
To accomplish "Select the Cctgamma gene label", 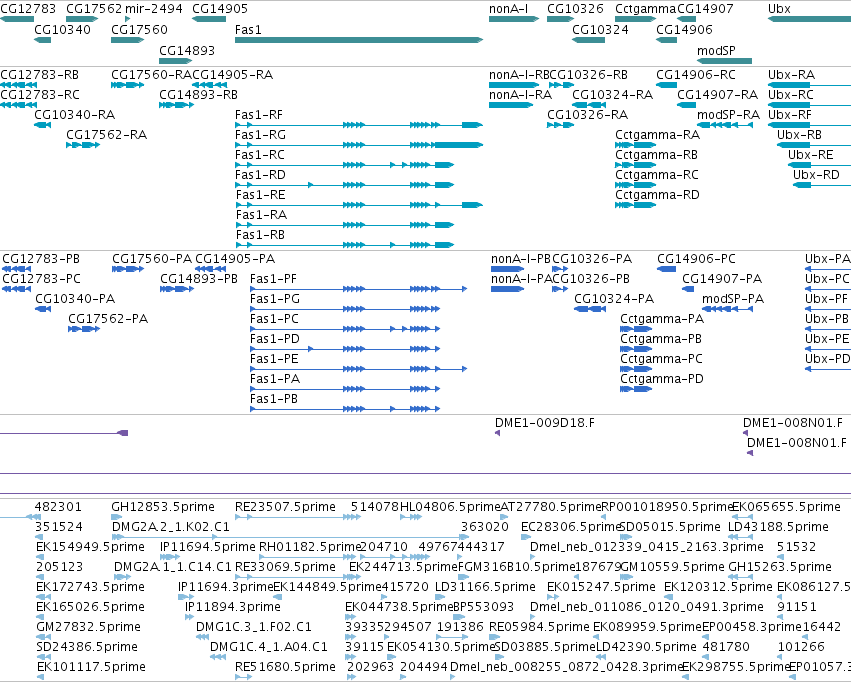I will coord(645,9).
